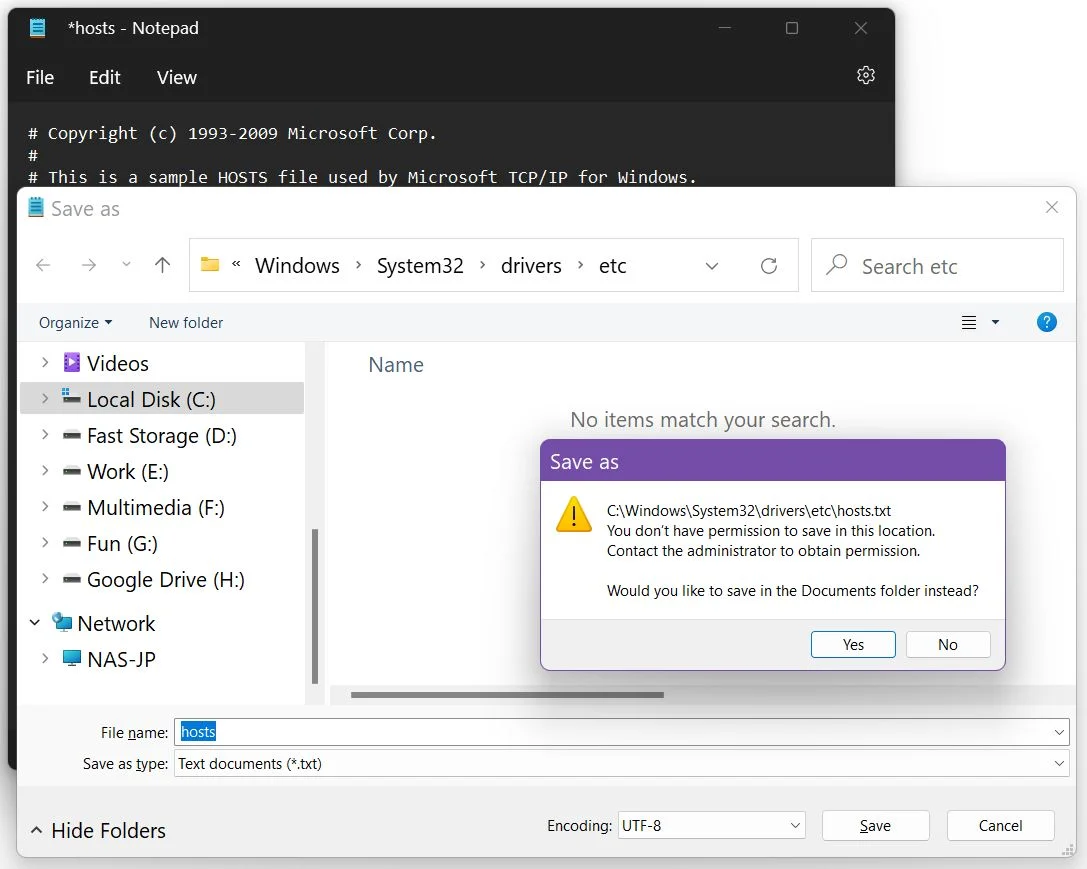Select Google Drive (H:) in the folder tree
The width and height of the screenshot is (1087, 869).
tap(162, 579)
